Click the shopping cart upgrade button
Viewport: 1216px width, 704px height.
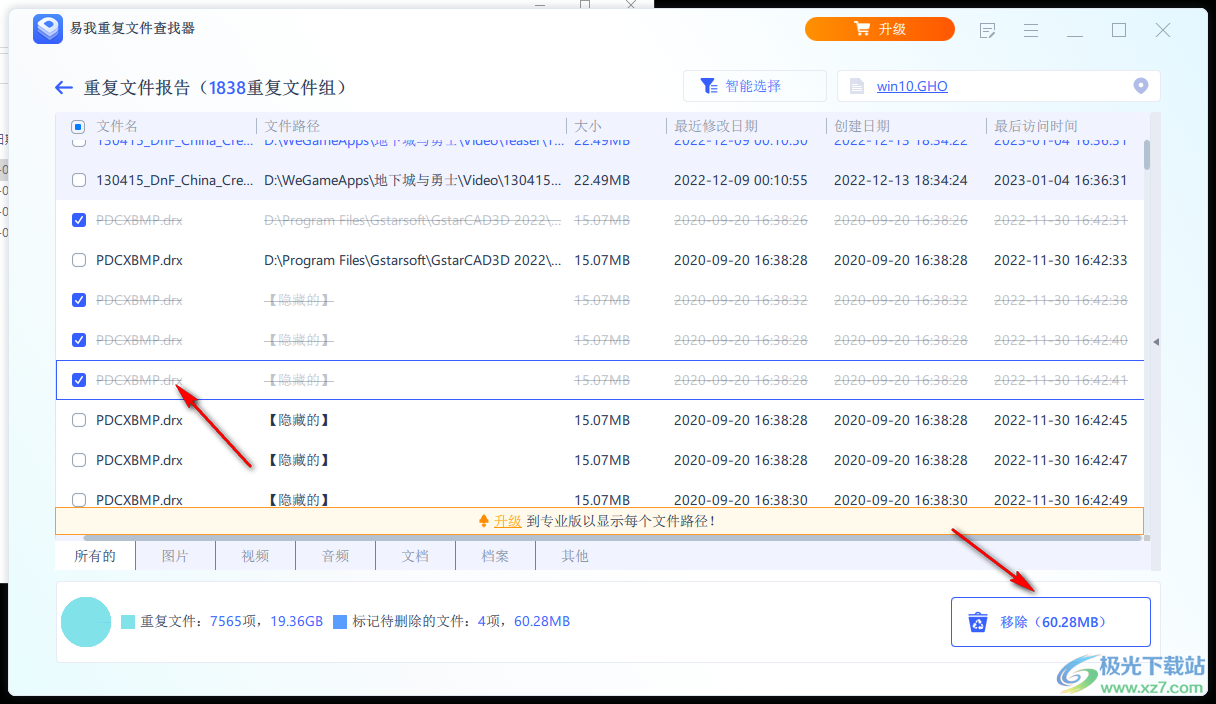pos(880,29)
